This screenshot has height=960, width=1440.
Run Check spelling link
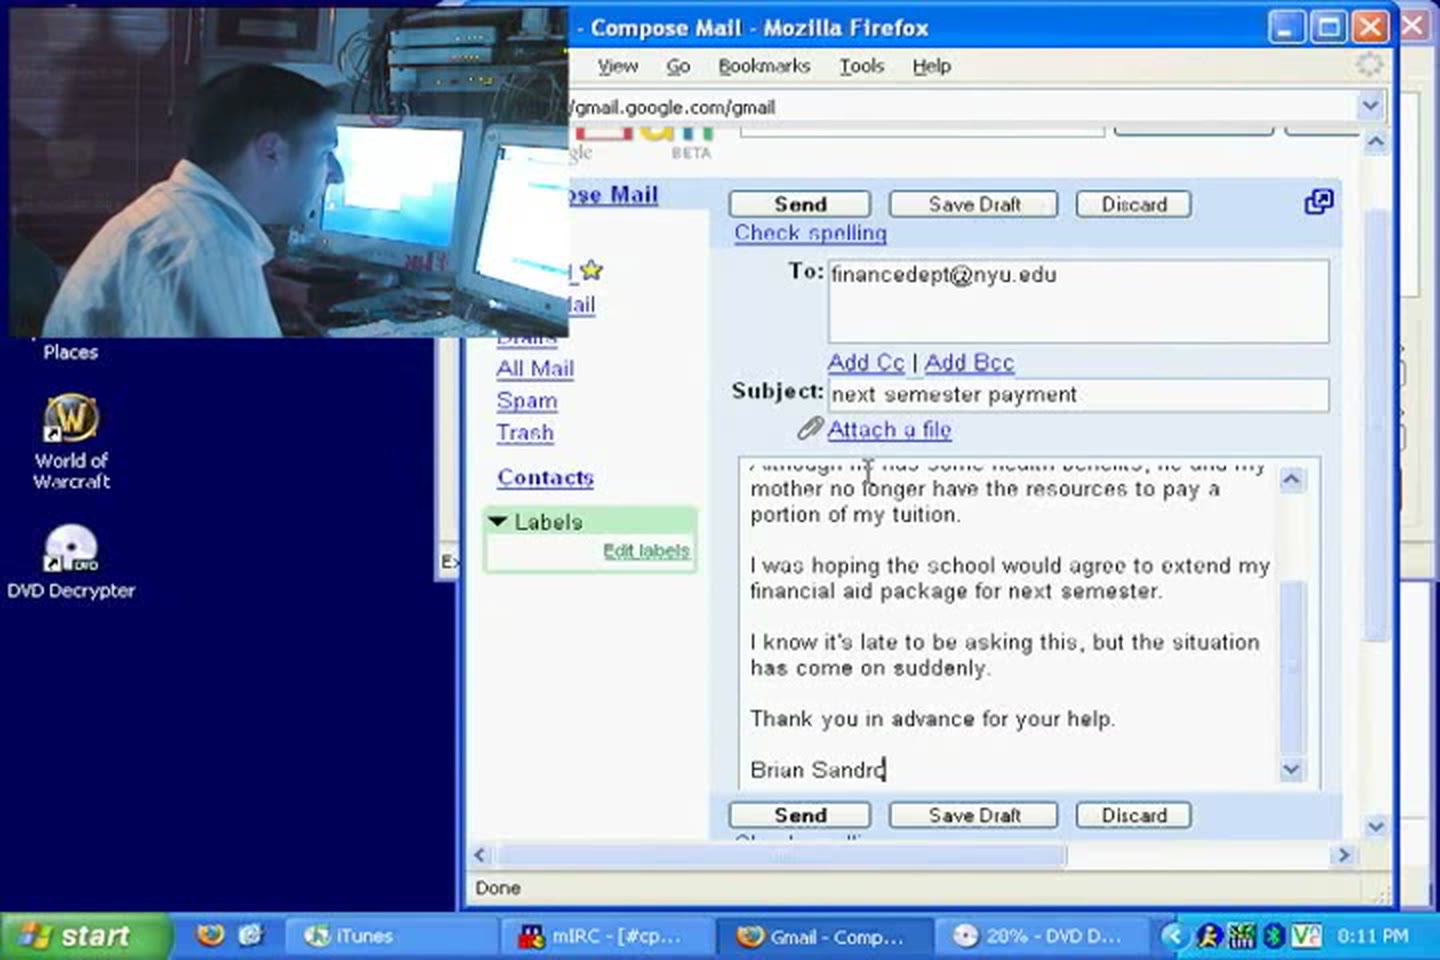pos(810,233)
